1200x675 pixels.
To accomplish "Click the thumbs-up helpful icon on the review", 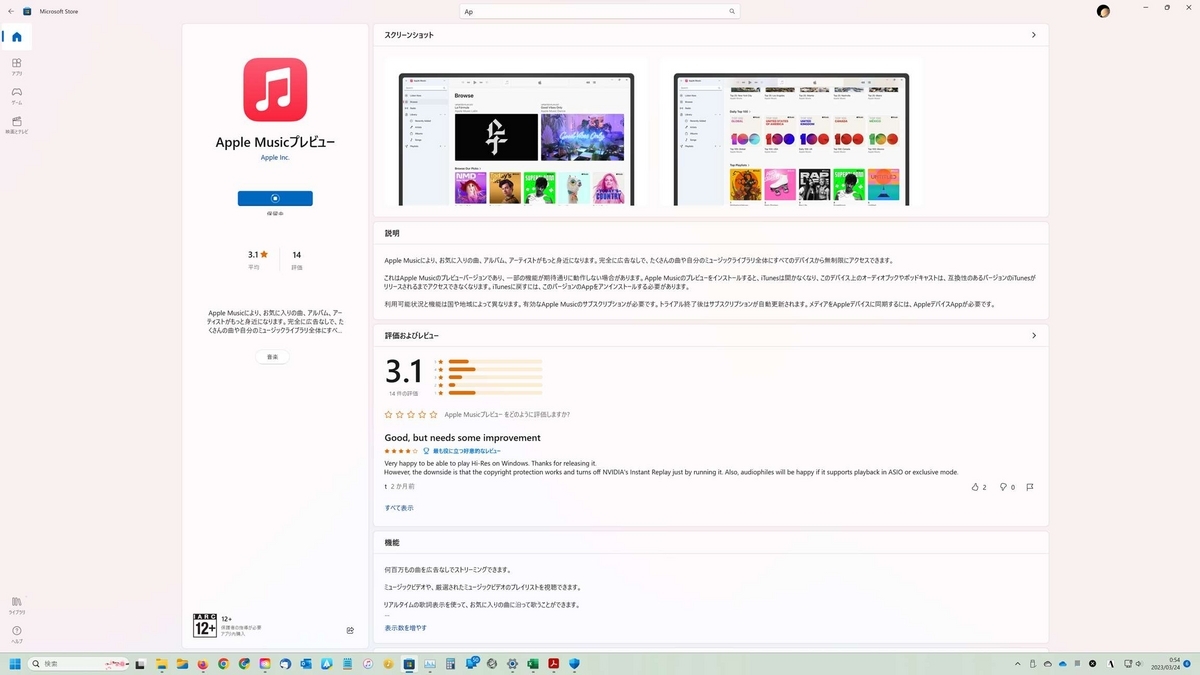I will click(975, 487).
